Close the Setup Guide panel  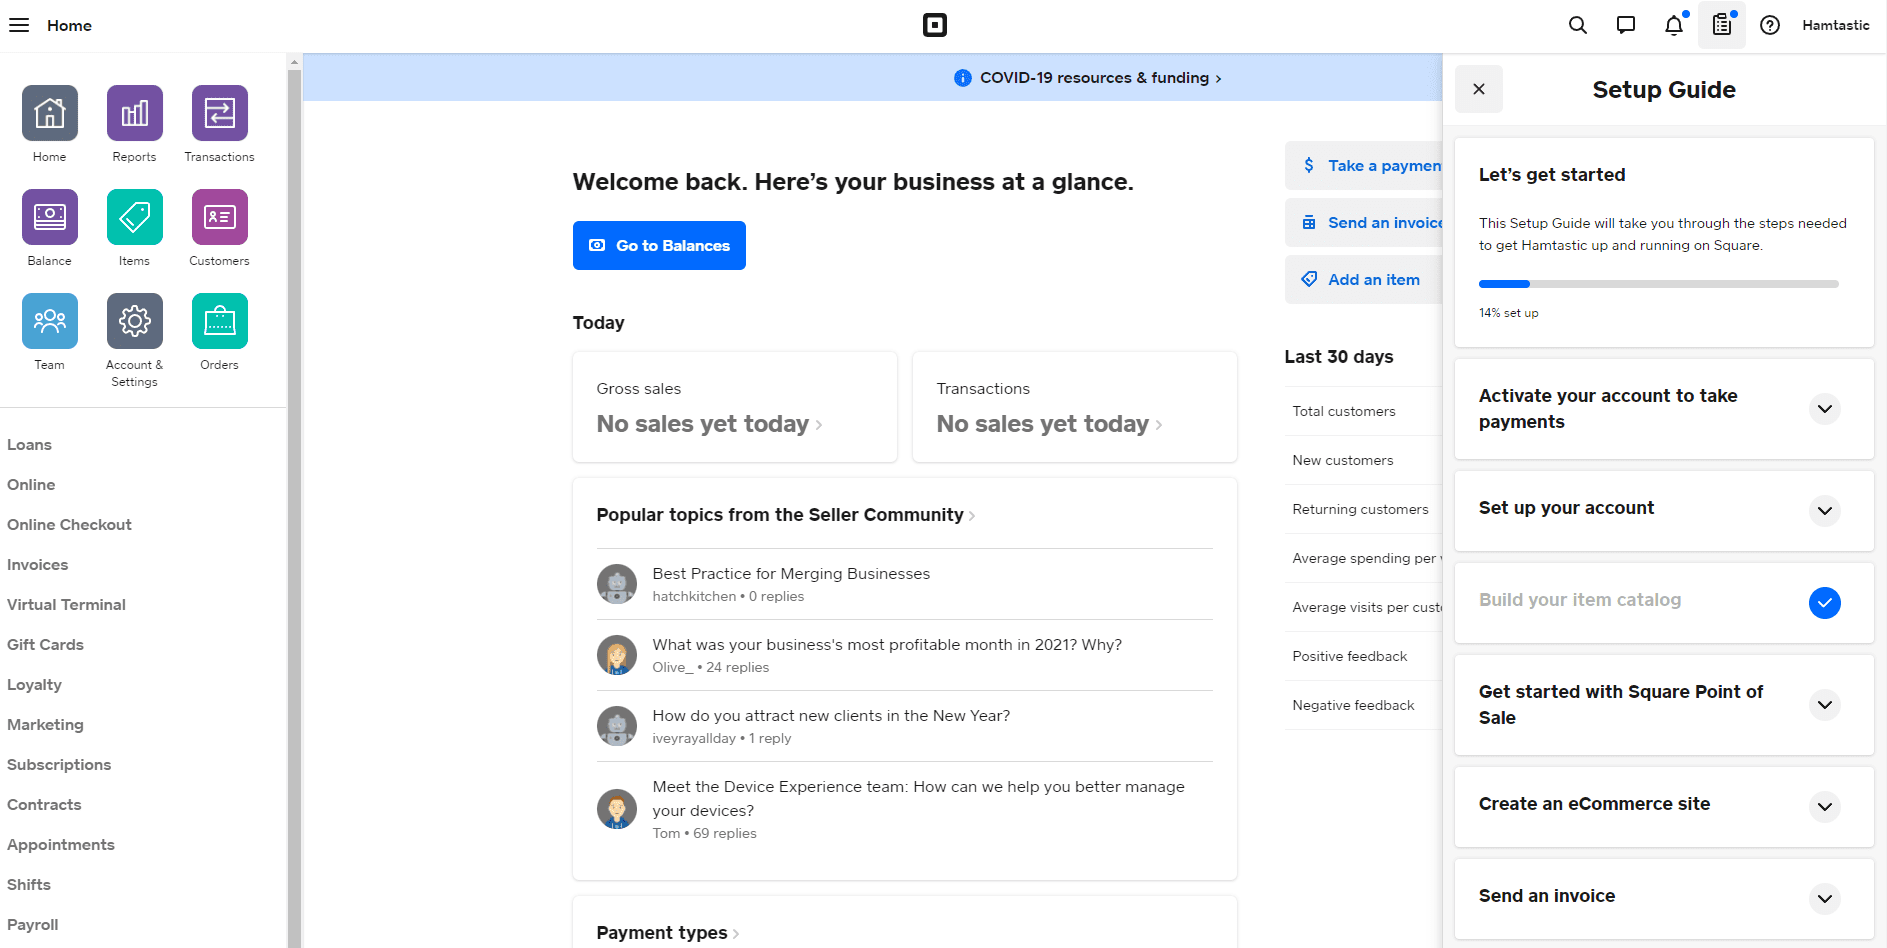point(1478,89)
